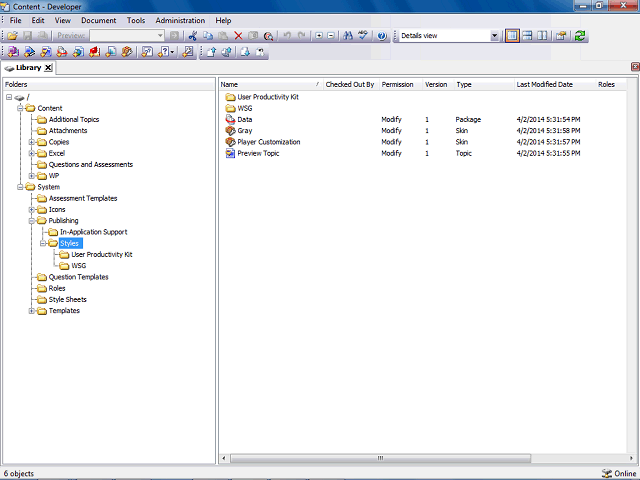
Task: Click the properties pane icon next to Refresh
Action: click(561, 36)
